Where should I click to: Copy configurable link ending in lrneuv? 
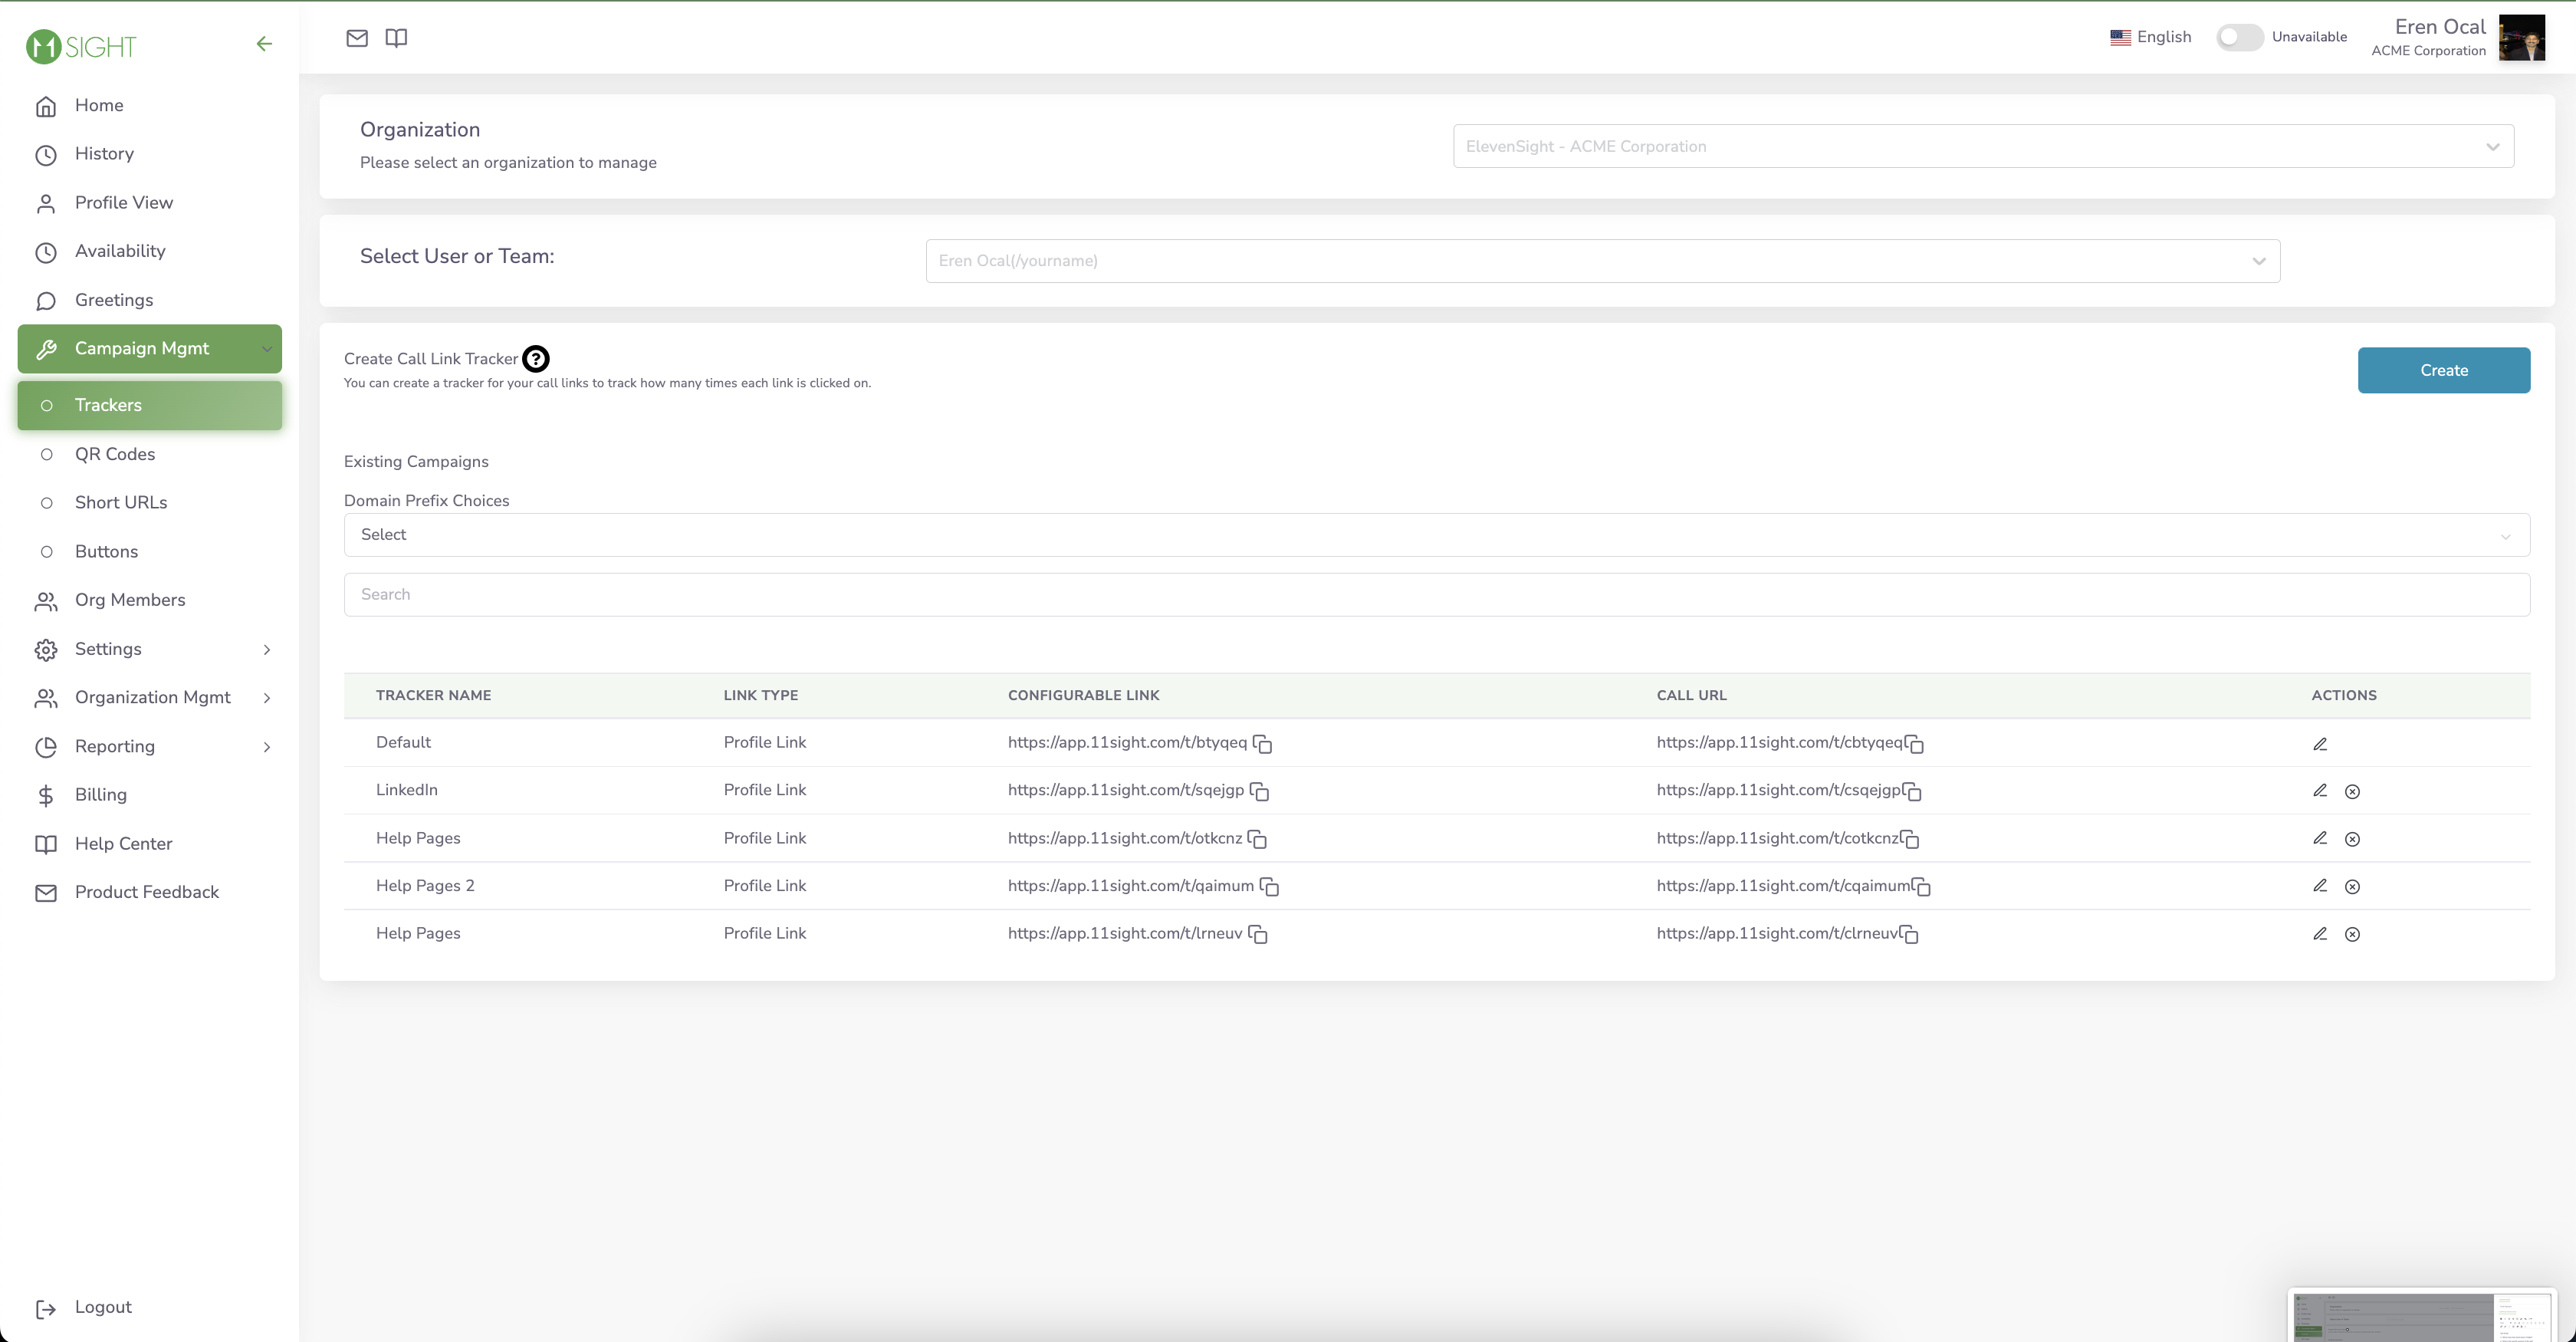coord(1258,934)
